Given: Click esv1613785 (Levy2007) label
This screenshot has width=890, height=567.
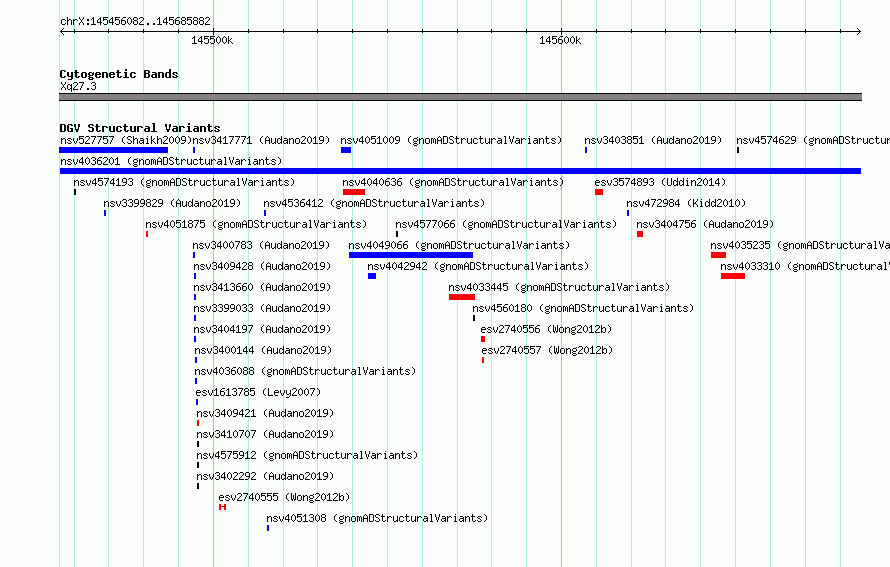Looking at the screenshot, I should point(258,392).
